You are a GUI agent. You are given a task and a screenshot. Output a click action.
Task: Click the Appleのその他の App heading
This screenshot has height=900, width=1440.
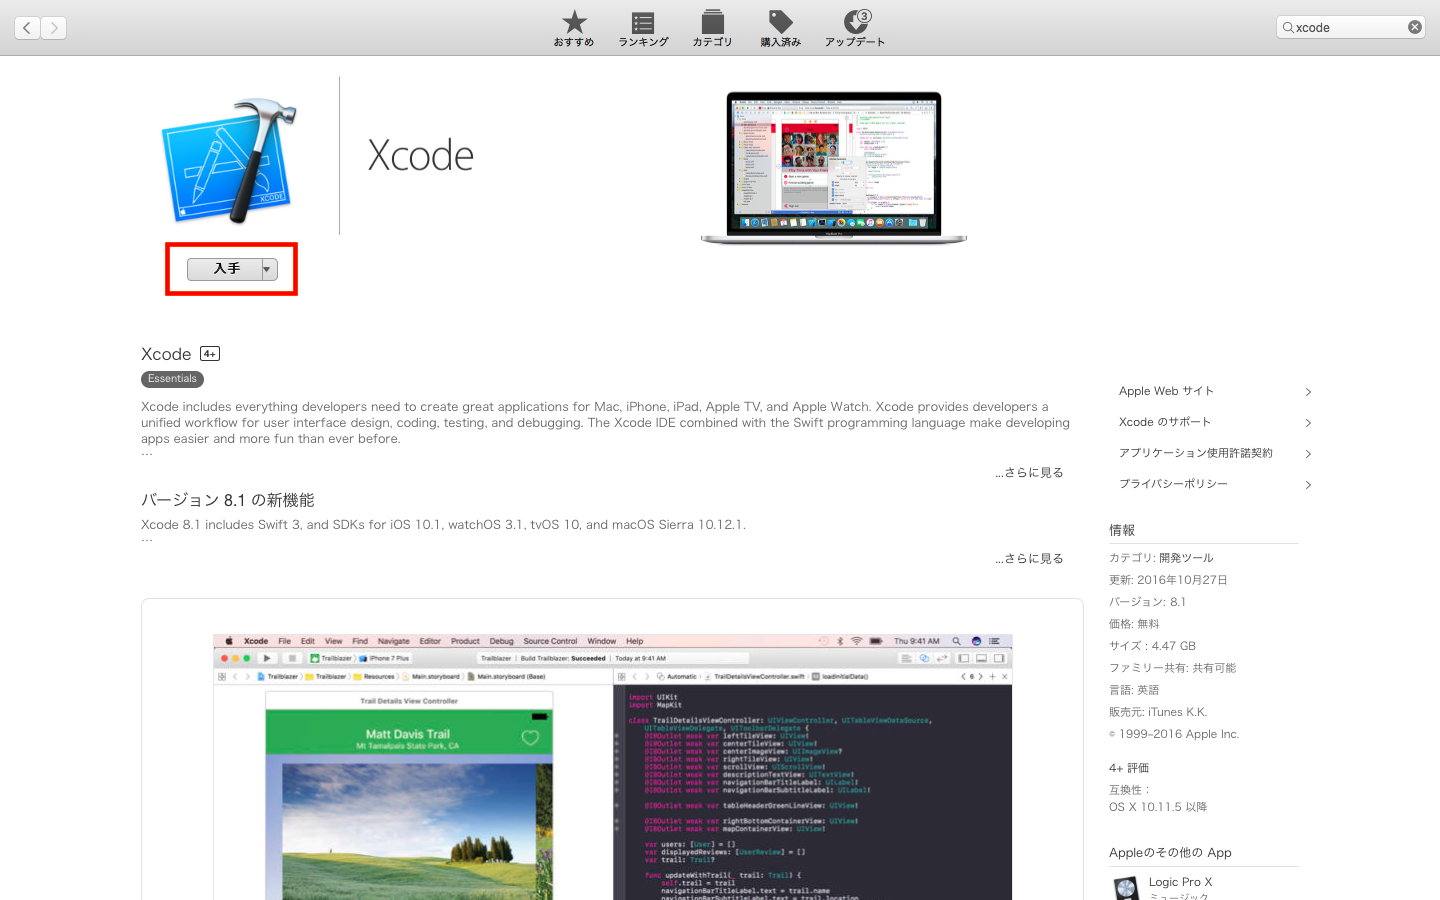click(1170, 853)
